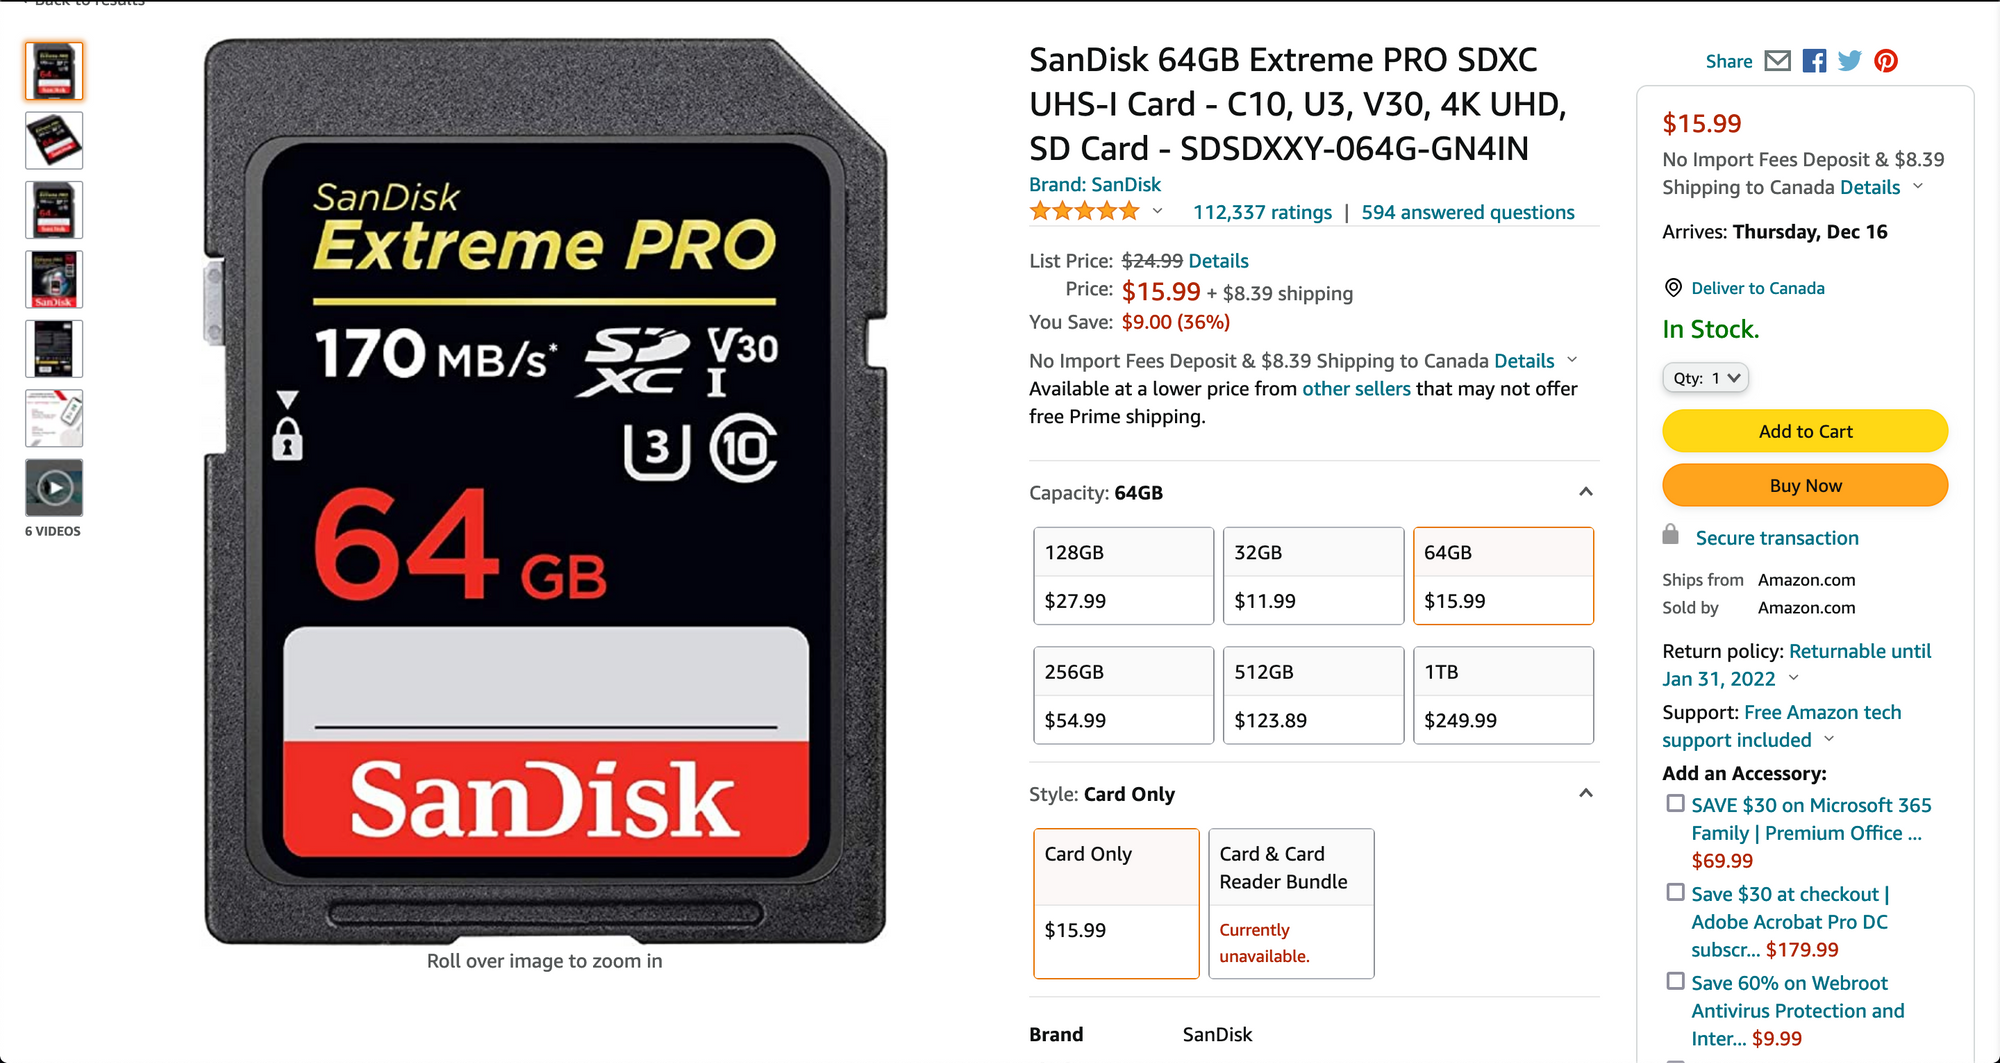The image size is (2000, 1063).
Task: Play the product videos thumbnail
Action: (54, 488)
